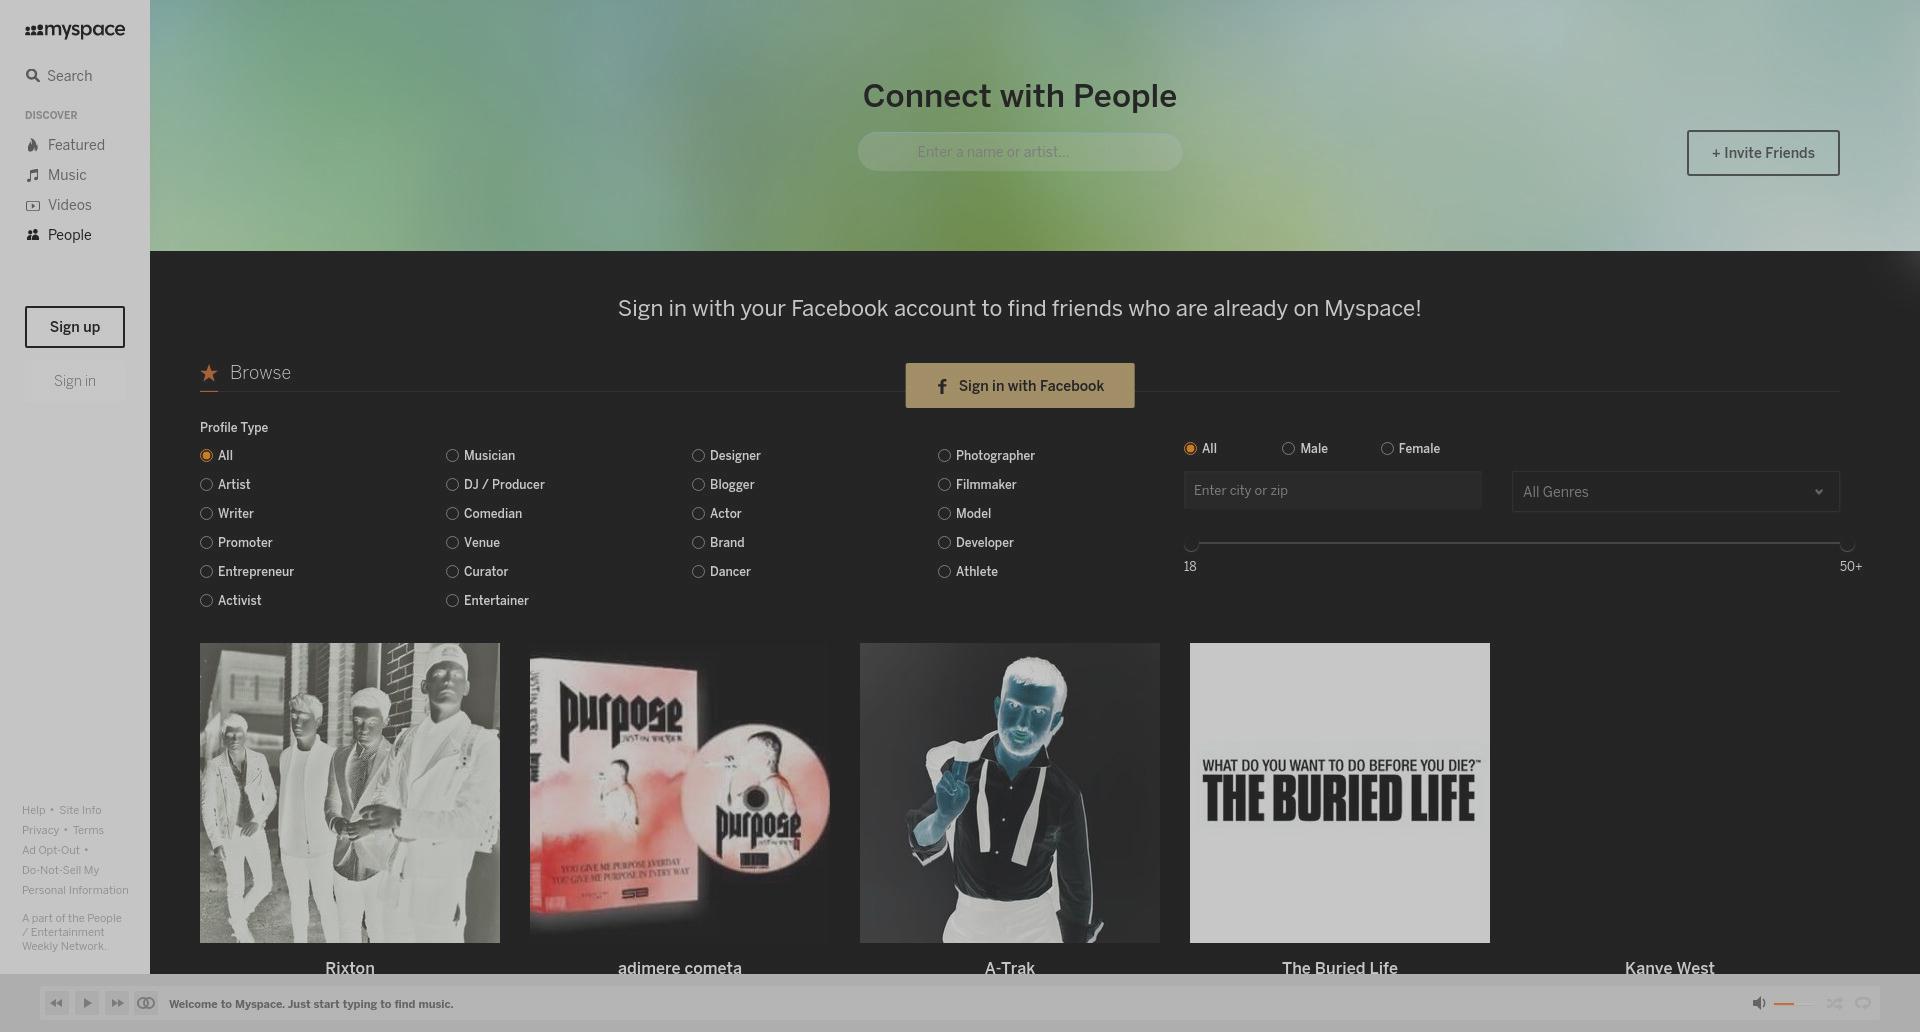Screen dimensions: 1920x1032
Task: Select Athlete profile type
Action: pos(944,572)
